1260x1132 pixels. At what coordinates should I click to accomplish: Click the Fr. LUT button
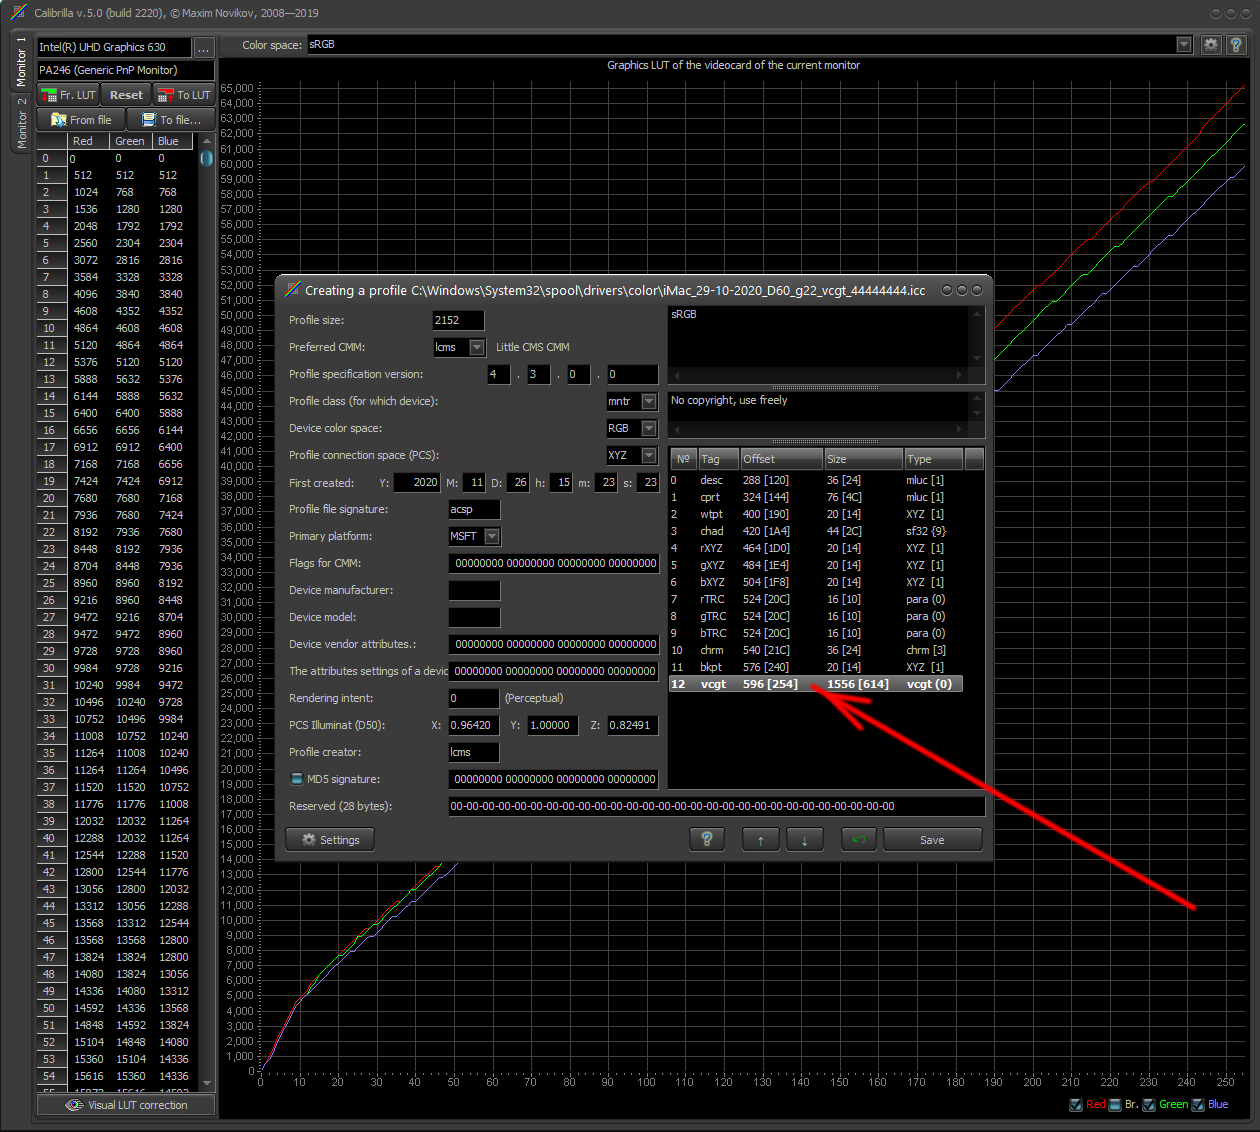[68, 95]
